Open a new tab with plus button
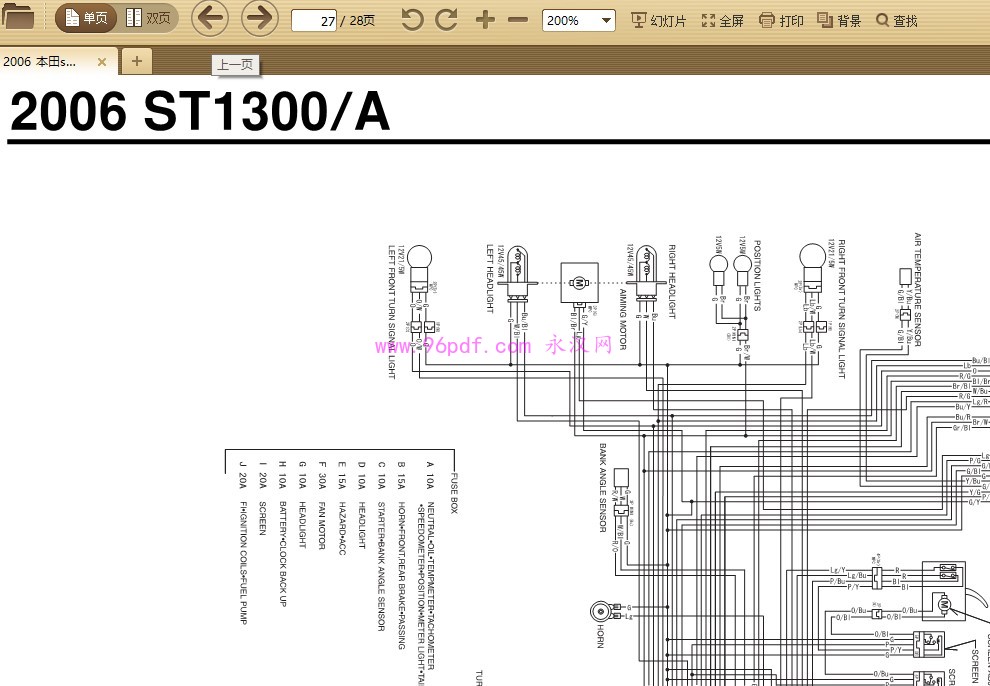This screenshot has height=686, width=990. (x=136, y=61)
